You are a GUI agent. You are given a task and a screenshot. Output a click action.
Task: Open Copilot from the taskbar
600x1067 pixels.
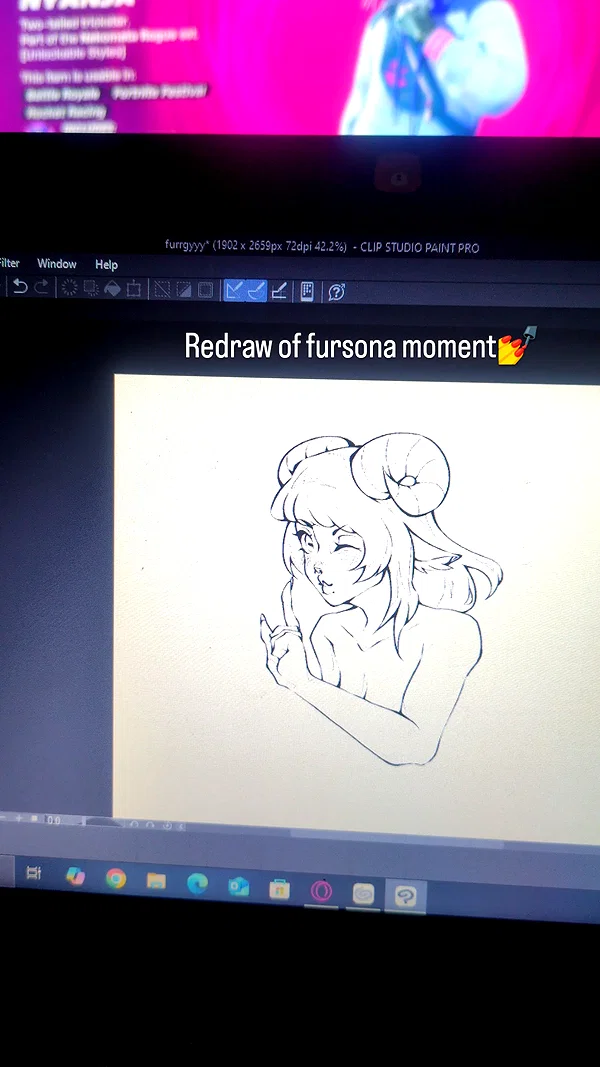point(75,876)
